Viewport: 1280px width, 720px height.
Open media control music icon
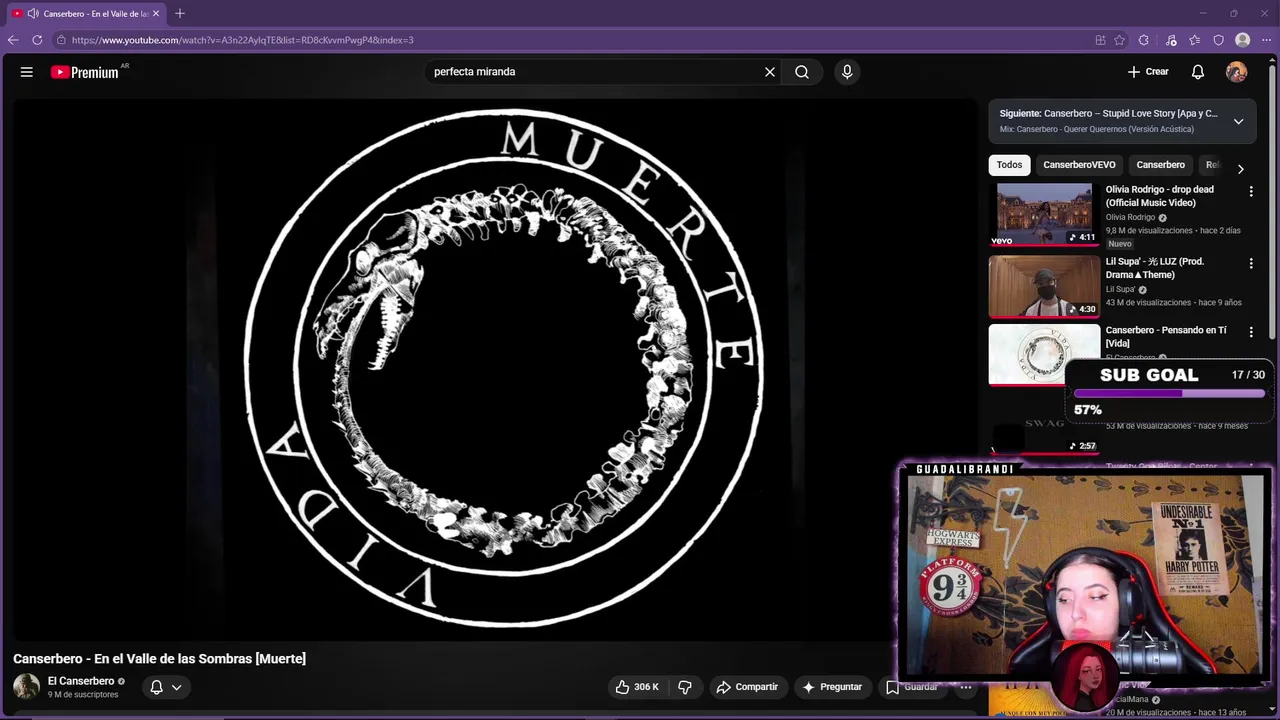point(1171,40)
